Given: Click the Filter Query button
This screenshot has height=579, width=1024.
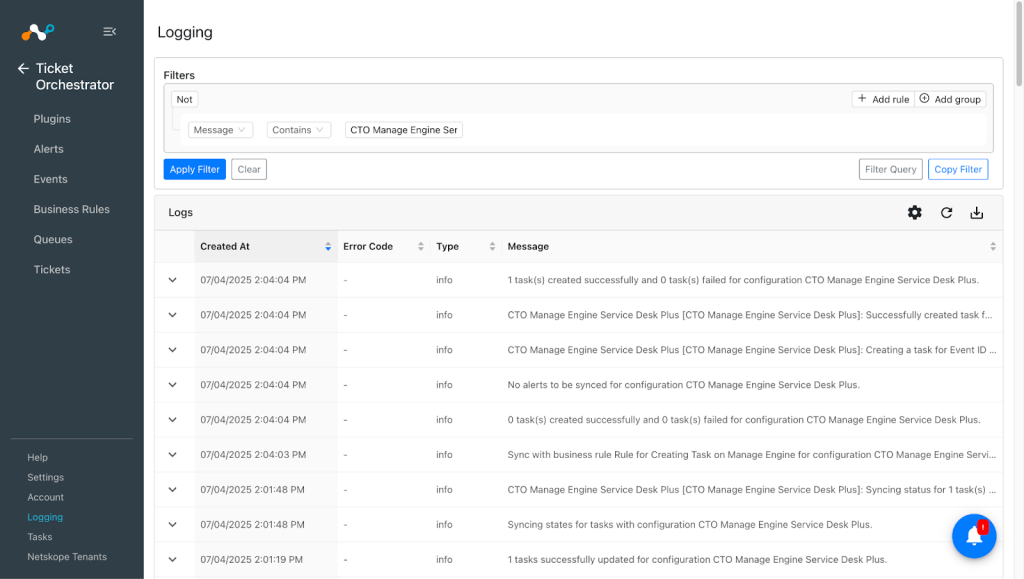Looking at the screenshot, I should pos(891,169).
